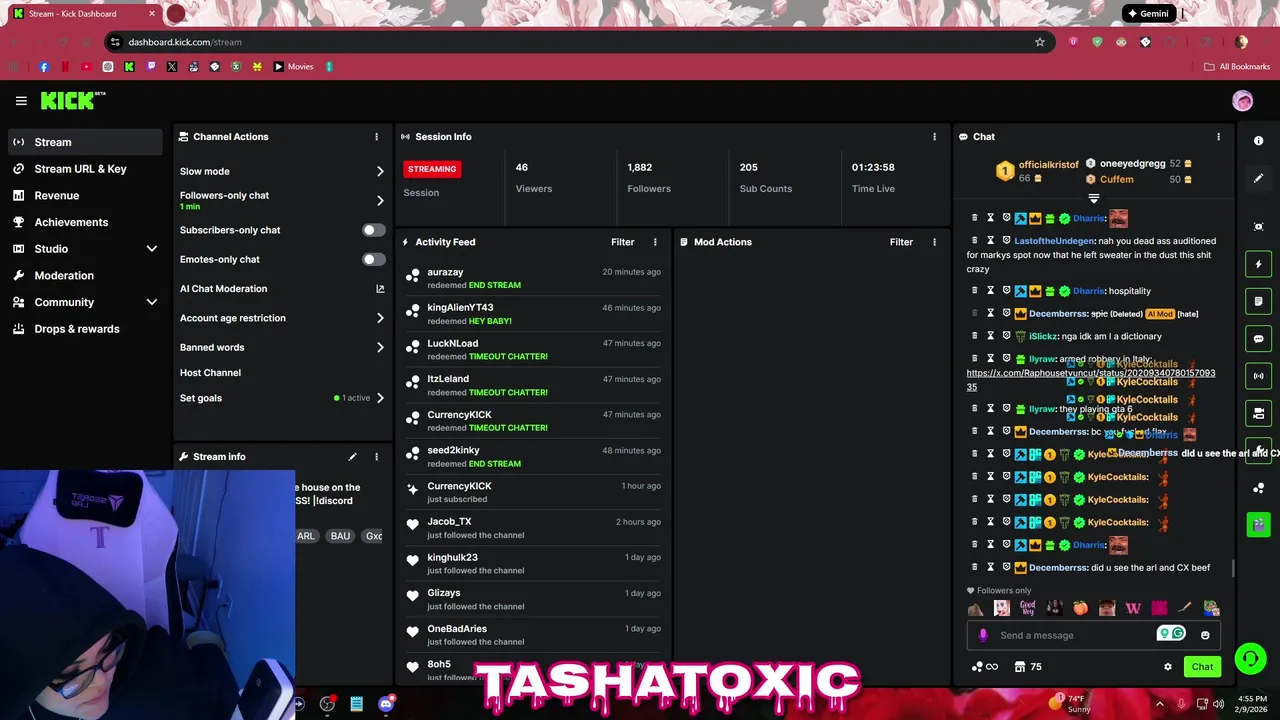Open Activity Feed three-dot menu
The width and height of the screenshot is (1280, 720).
[656, 242]
